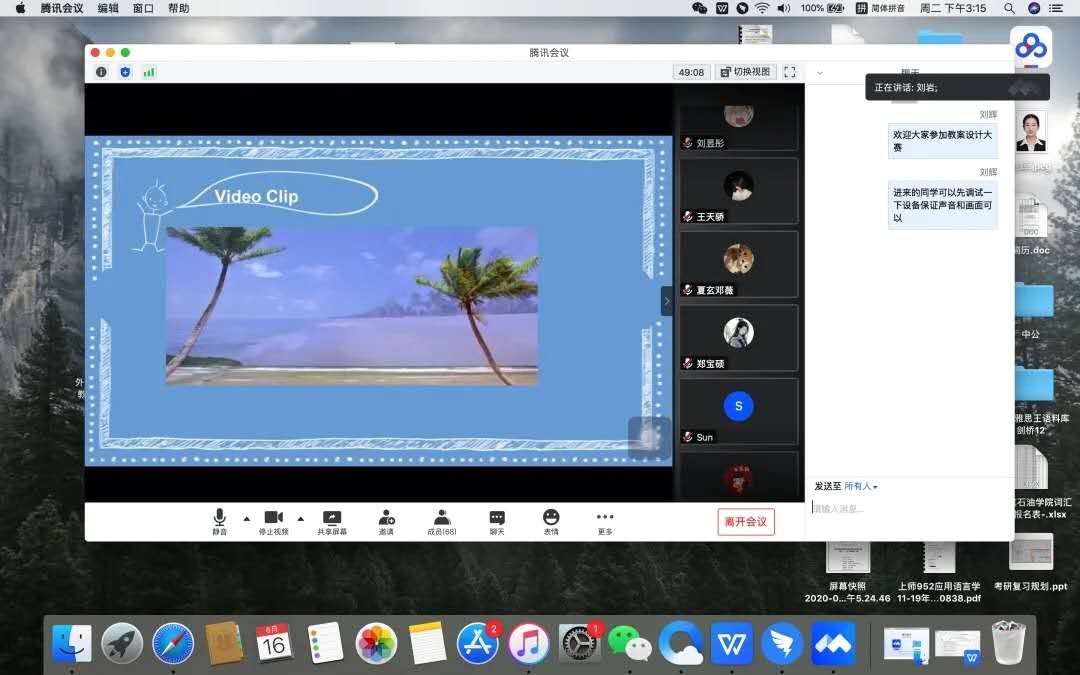Click the share screen icon
This screenshot has height=675, width=1080.
pyautogui.click(x=332, y=521)
